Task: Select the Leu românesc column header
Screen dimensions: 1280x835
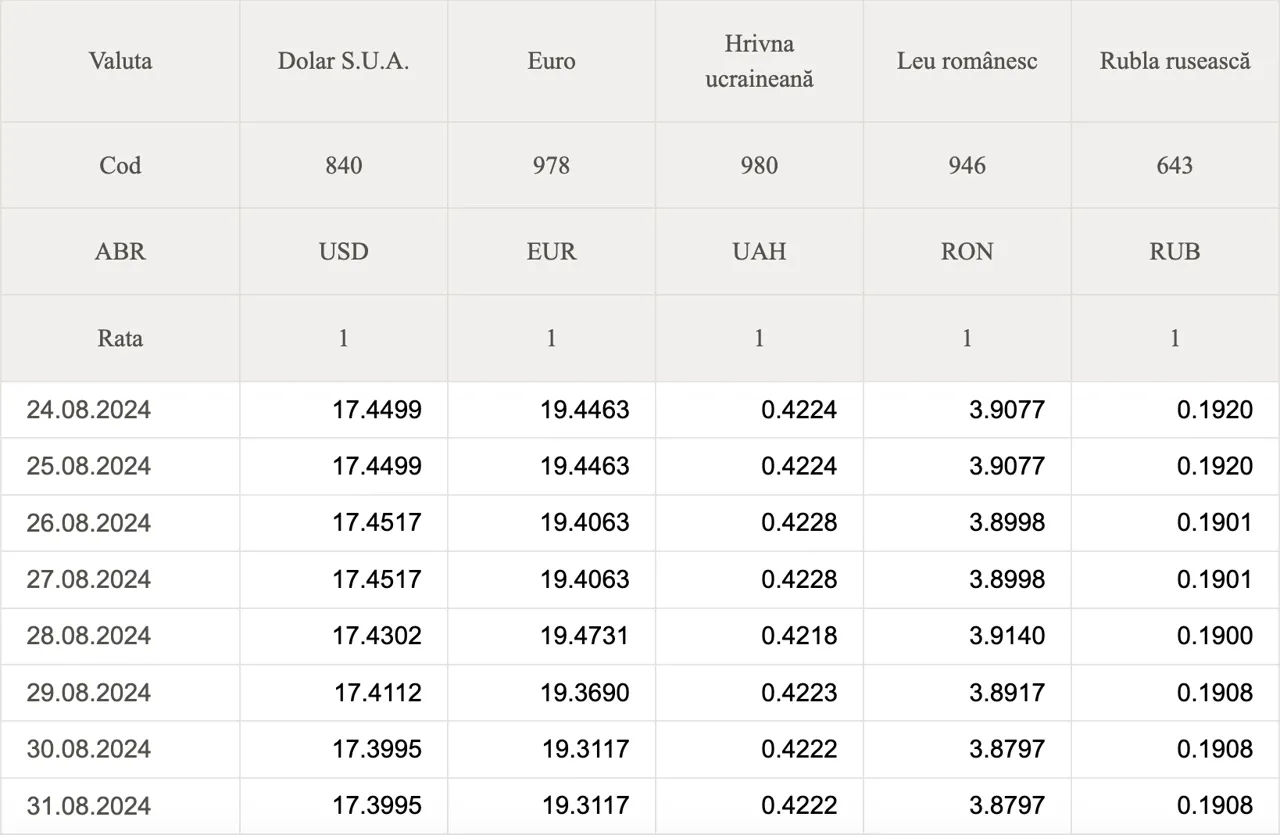Action: tap(967, 61)
